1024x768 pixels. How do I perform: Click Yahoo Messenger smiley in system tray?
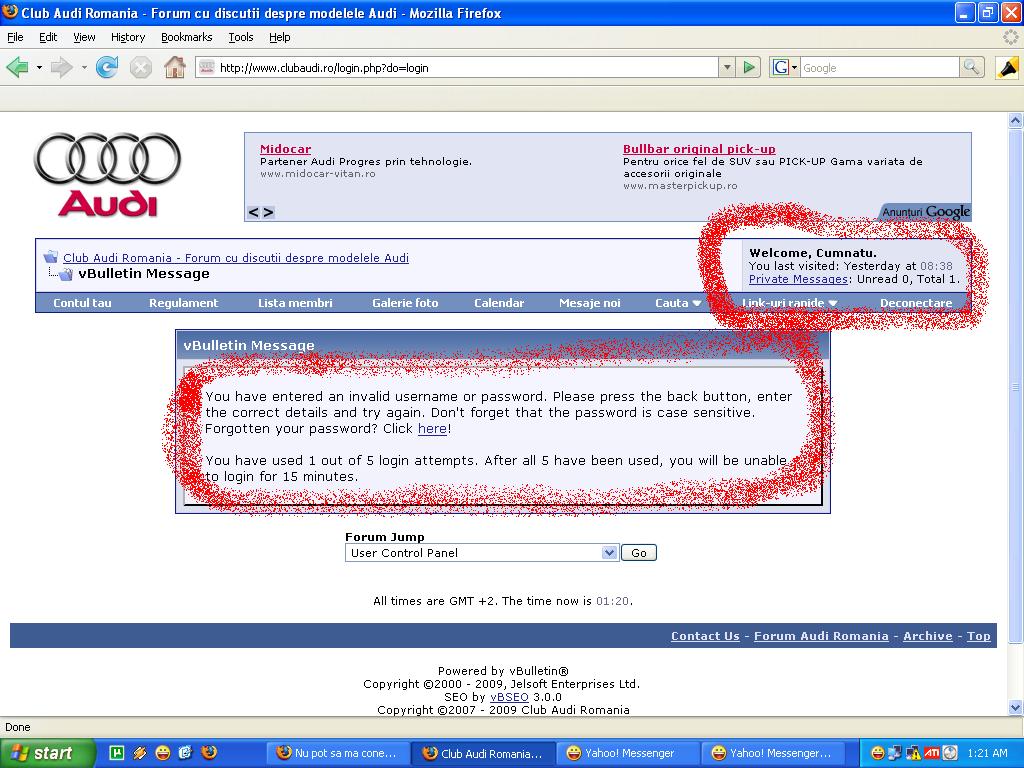pyautogui.click(x=878, y=753)
